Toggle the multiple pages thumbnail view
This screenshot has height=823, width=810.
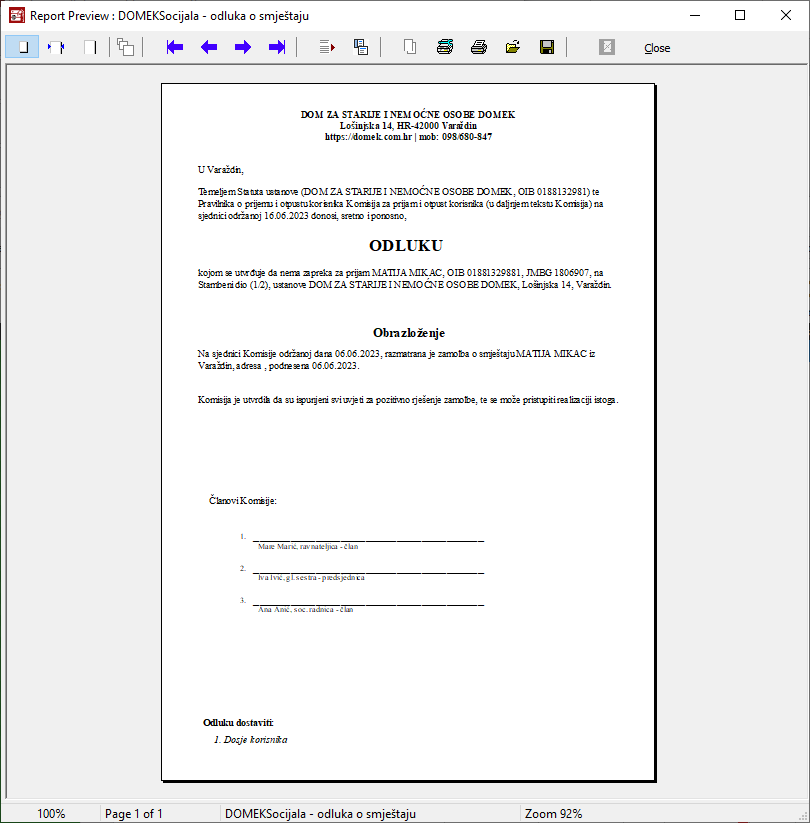point(125,47)
